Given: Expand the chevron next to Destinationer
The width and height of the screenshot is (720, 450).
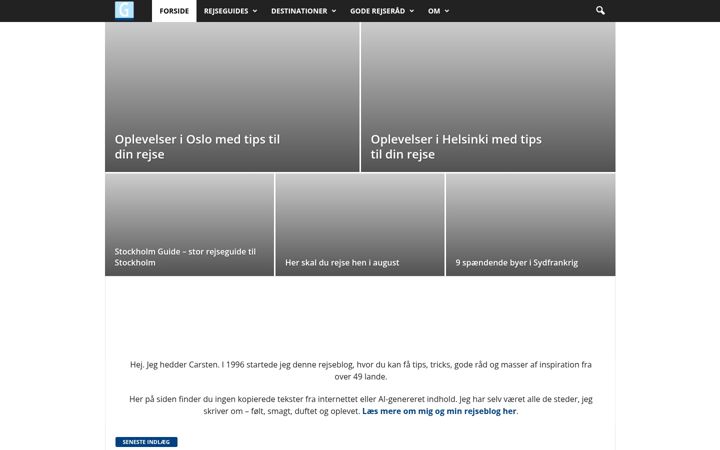Looking at the screenshot, I should tap(334, 11).
